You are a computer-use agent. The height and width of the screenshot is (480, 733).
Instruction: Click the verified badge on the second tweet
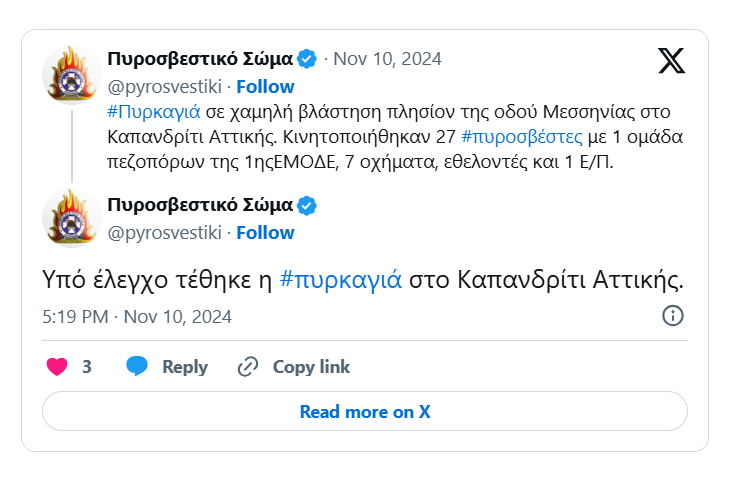click(x=308, y=205)
